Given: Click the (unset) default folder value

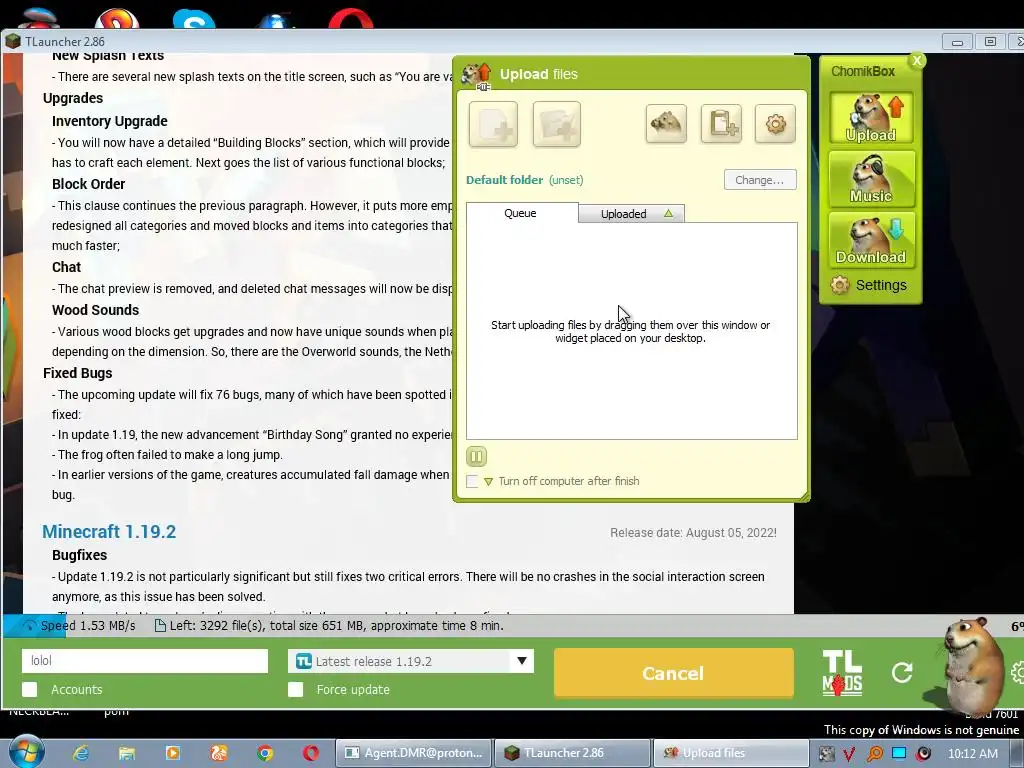Looking at the screenshot, I should (566, 180).
